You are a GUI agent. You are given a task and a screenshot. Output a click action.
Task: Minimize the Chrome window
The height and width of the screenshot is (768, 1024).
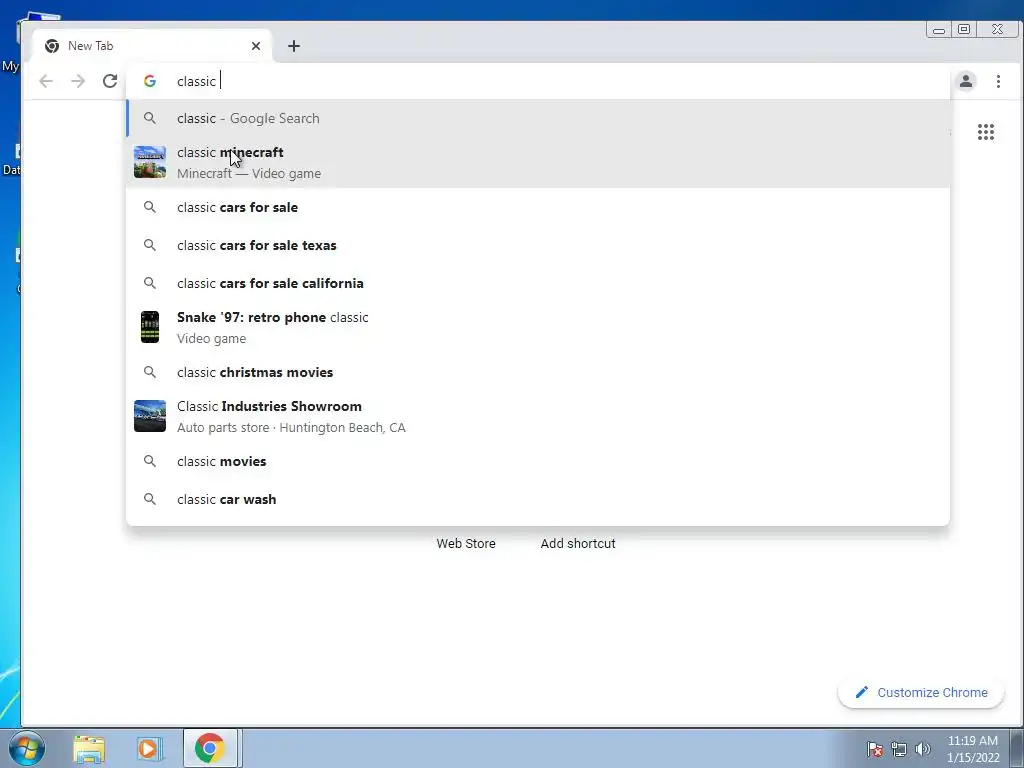pos(939,29)
